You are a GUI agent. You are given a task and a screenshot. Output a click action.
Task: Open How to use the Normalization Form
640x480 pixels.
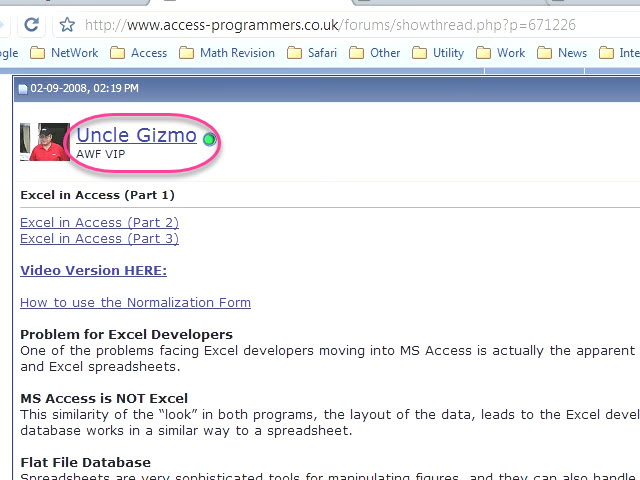[x=136, y=302]
